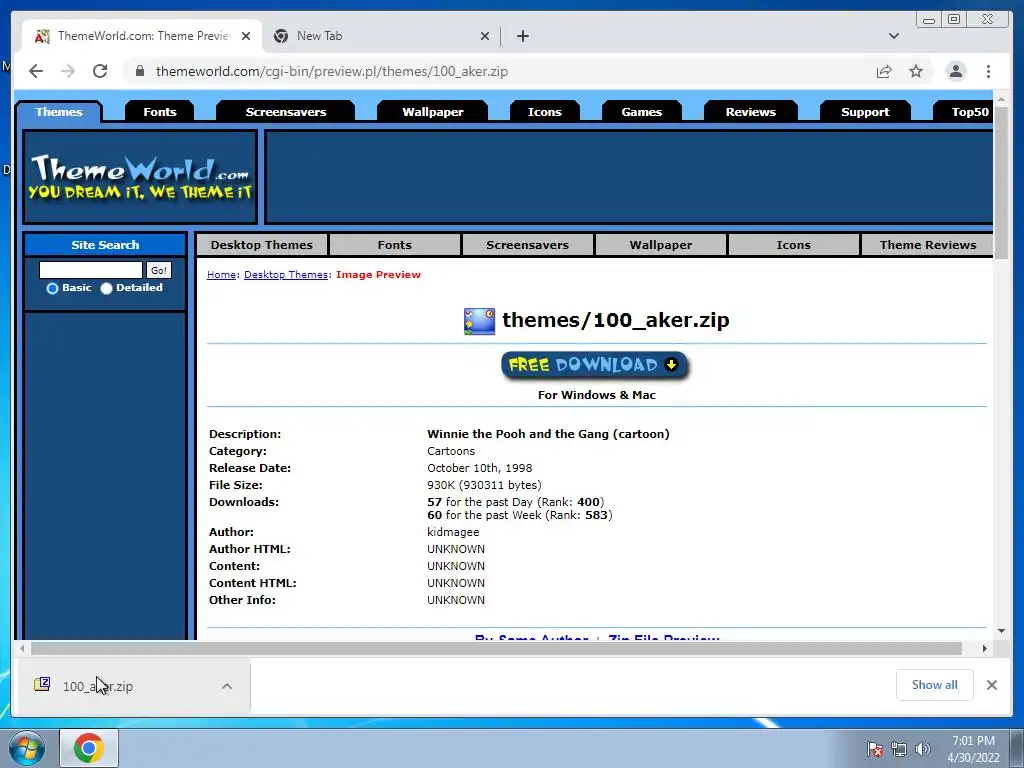Open Icons gray menu button
This screenshot has height=768, width=1024.
click(793, 245)
